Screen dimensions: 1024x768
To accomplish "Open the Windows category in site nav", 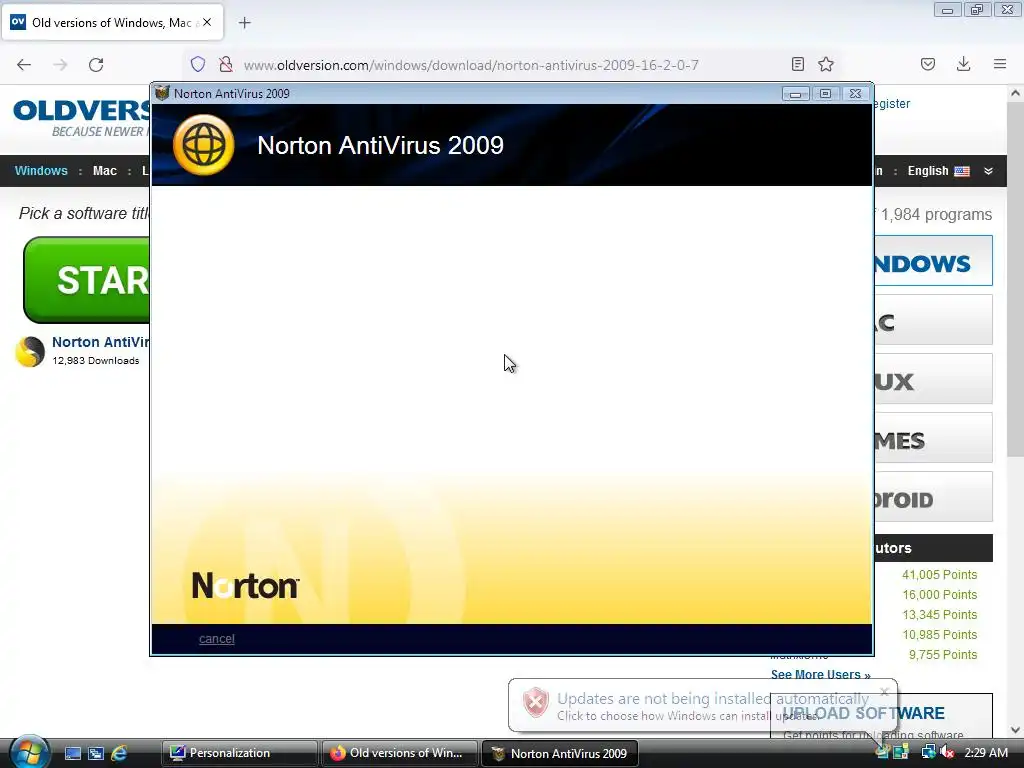I will (41, 171).
